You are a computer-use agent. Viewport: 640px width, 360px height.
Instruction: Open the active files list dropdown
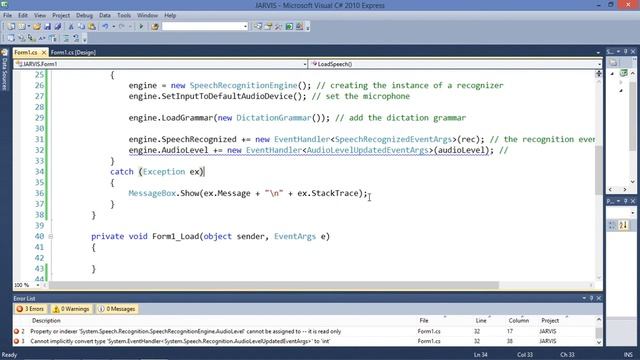(598, 53)
